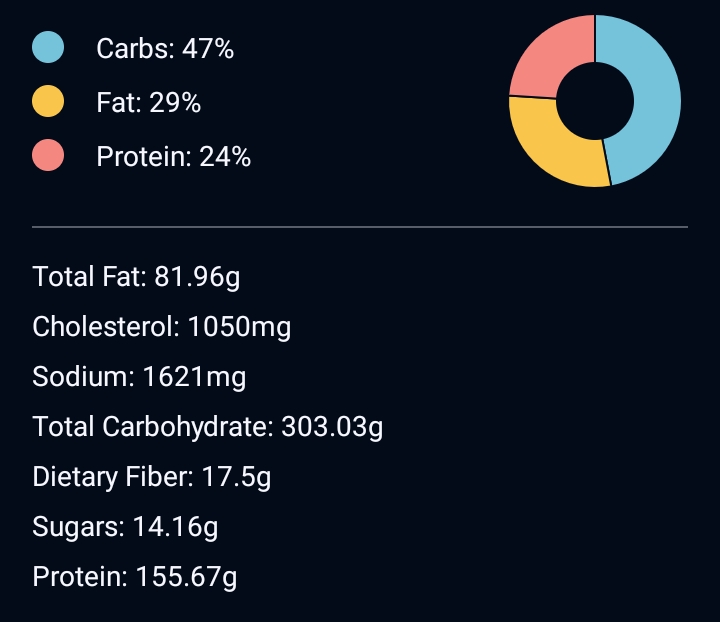The width and height of the screenshot is (720, 622).
Task: Click the Dietary Fiber: 17.5g row
Action: click(152, 477)
